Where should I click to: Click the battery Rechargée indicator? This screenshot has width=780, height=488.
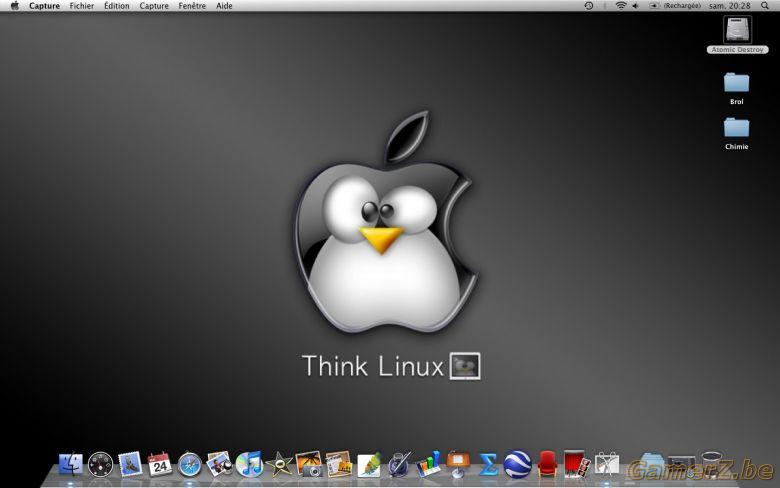[x=675, y=6]
